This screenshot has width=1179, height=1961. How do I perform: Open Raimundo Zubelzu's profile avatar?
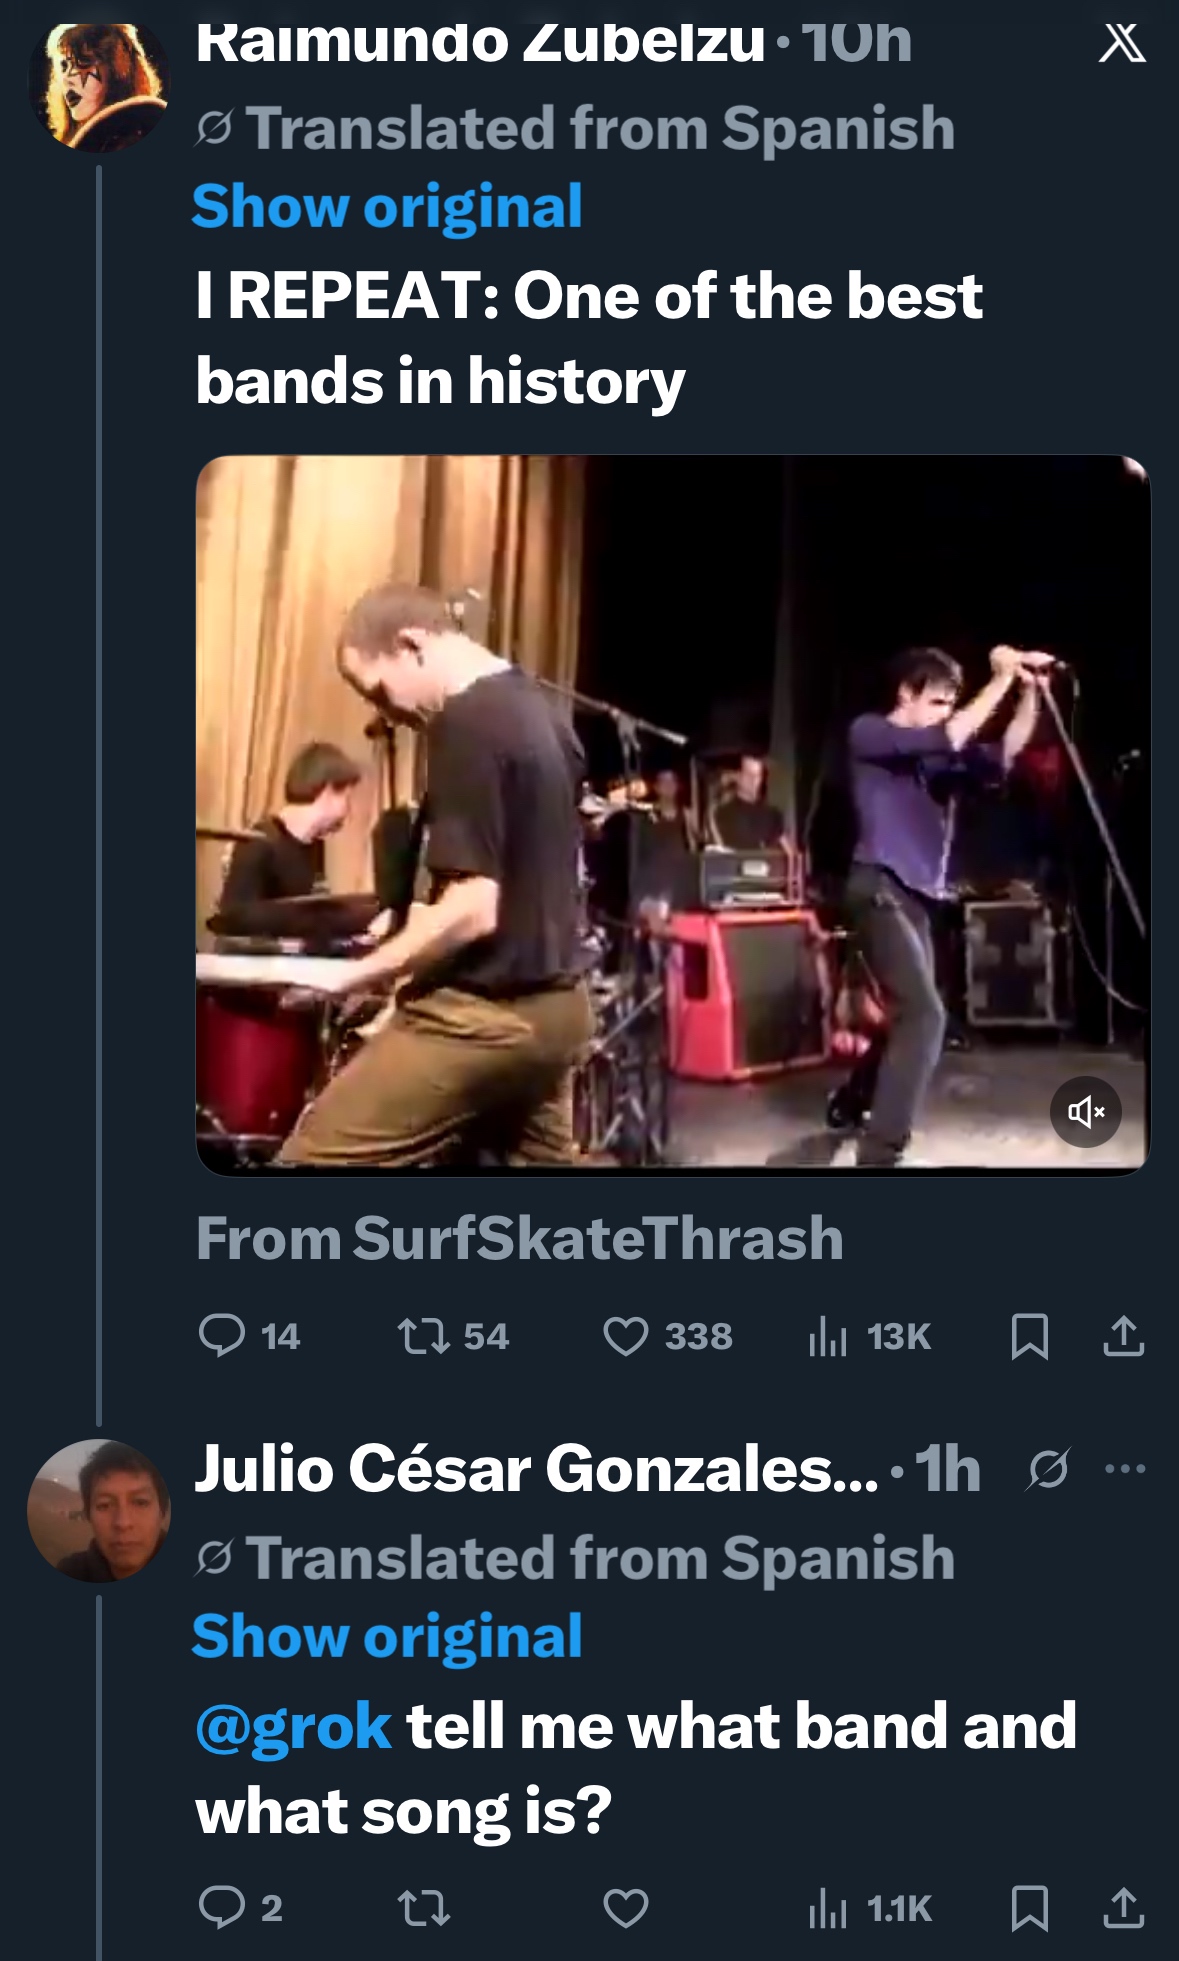(x=98, y=85)
